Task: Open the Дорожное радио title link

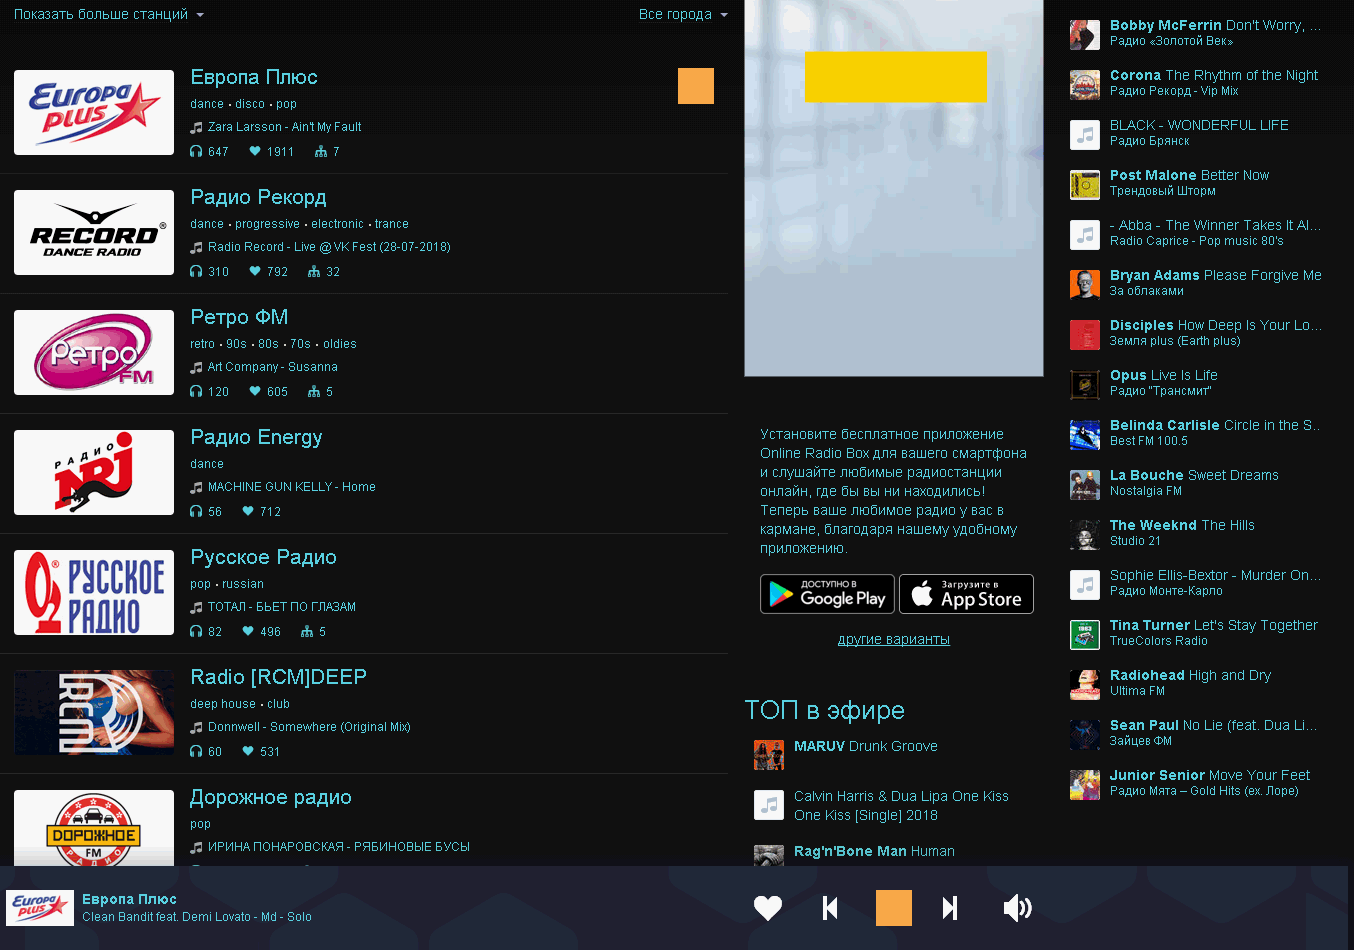Action: (270, 797)
